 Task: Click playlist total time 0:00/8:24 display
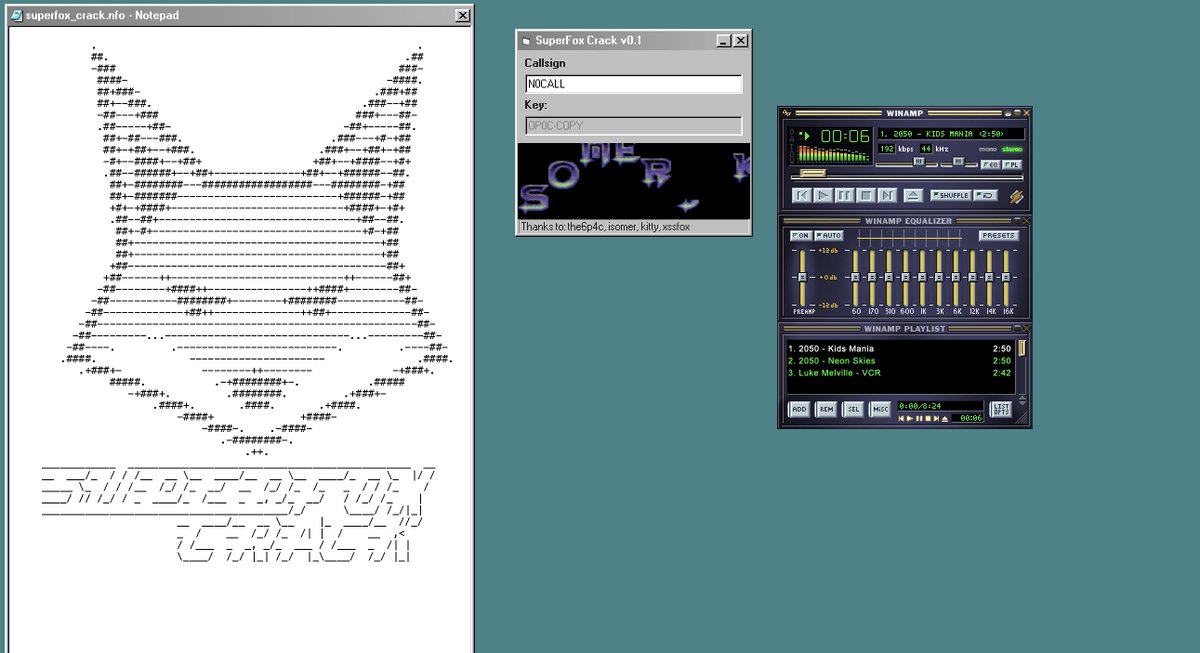click(x=940, y=406)
